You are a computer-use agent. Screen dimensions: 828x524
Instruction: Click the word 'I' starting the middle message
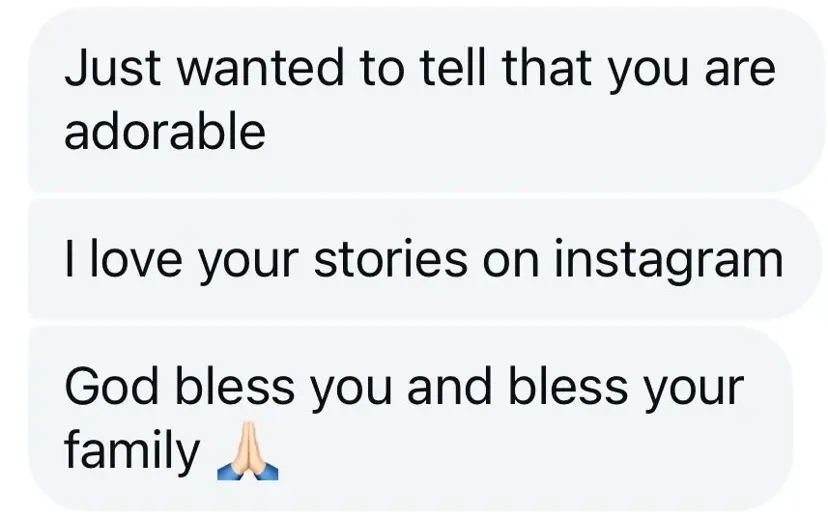pos(70,260)
